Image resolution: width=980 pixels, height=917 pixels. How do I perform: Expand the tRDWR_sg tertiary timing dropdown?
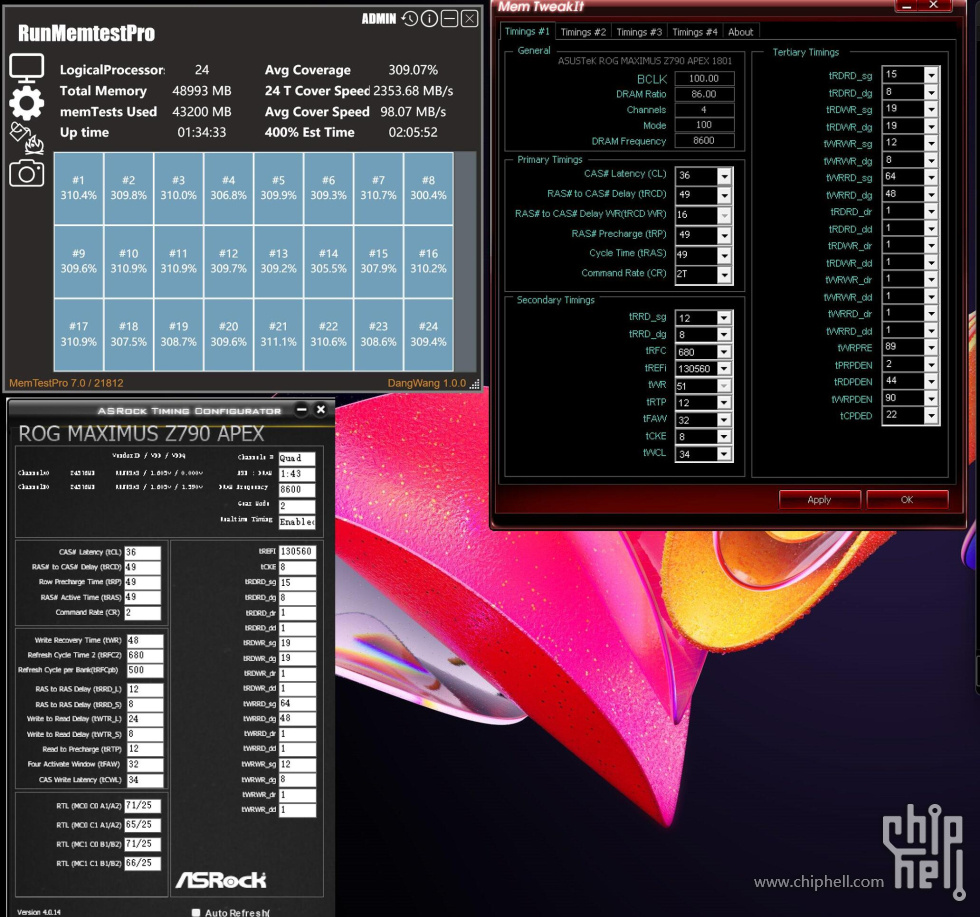point(931,109)
